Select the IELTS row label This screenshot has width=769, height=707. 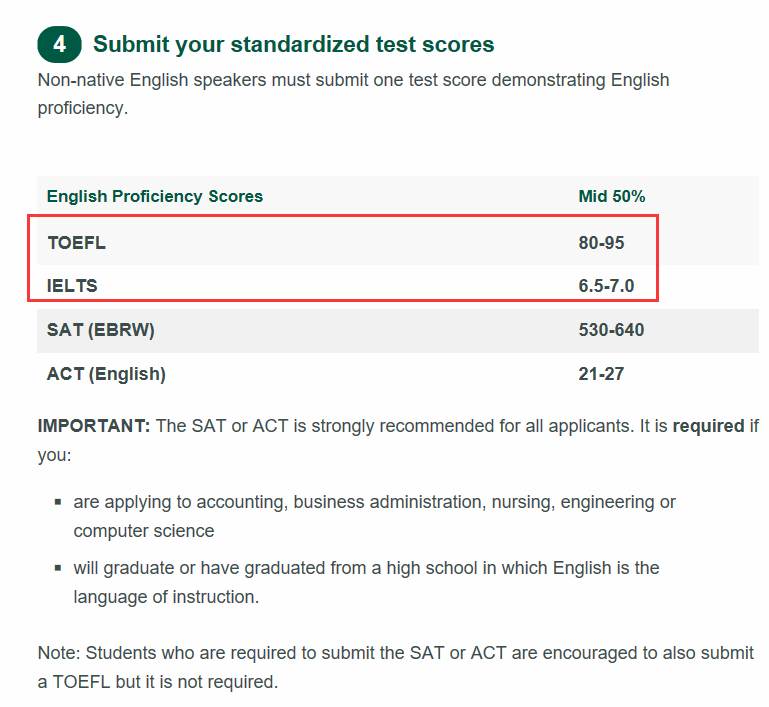click(72, 286)
